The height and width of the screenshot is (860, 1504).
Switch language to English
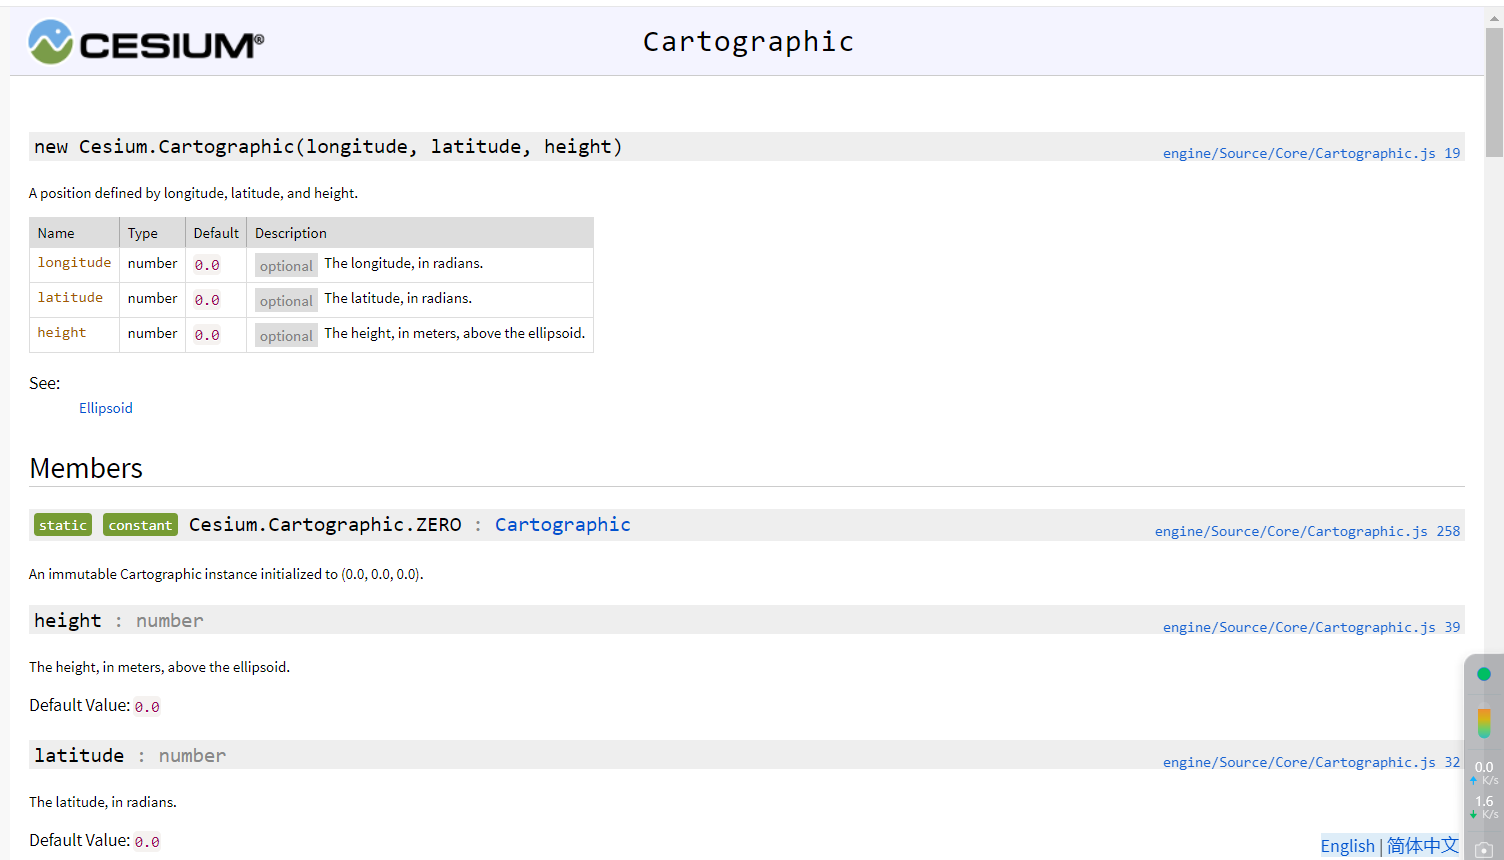tap(1347, 846)
